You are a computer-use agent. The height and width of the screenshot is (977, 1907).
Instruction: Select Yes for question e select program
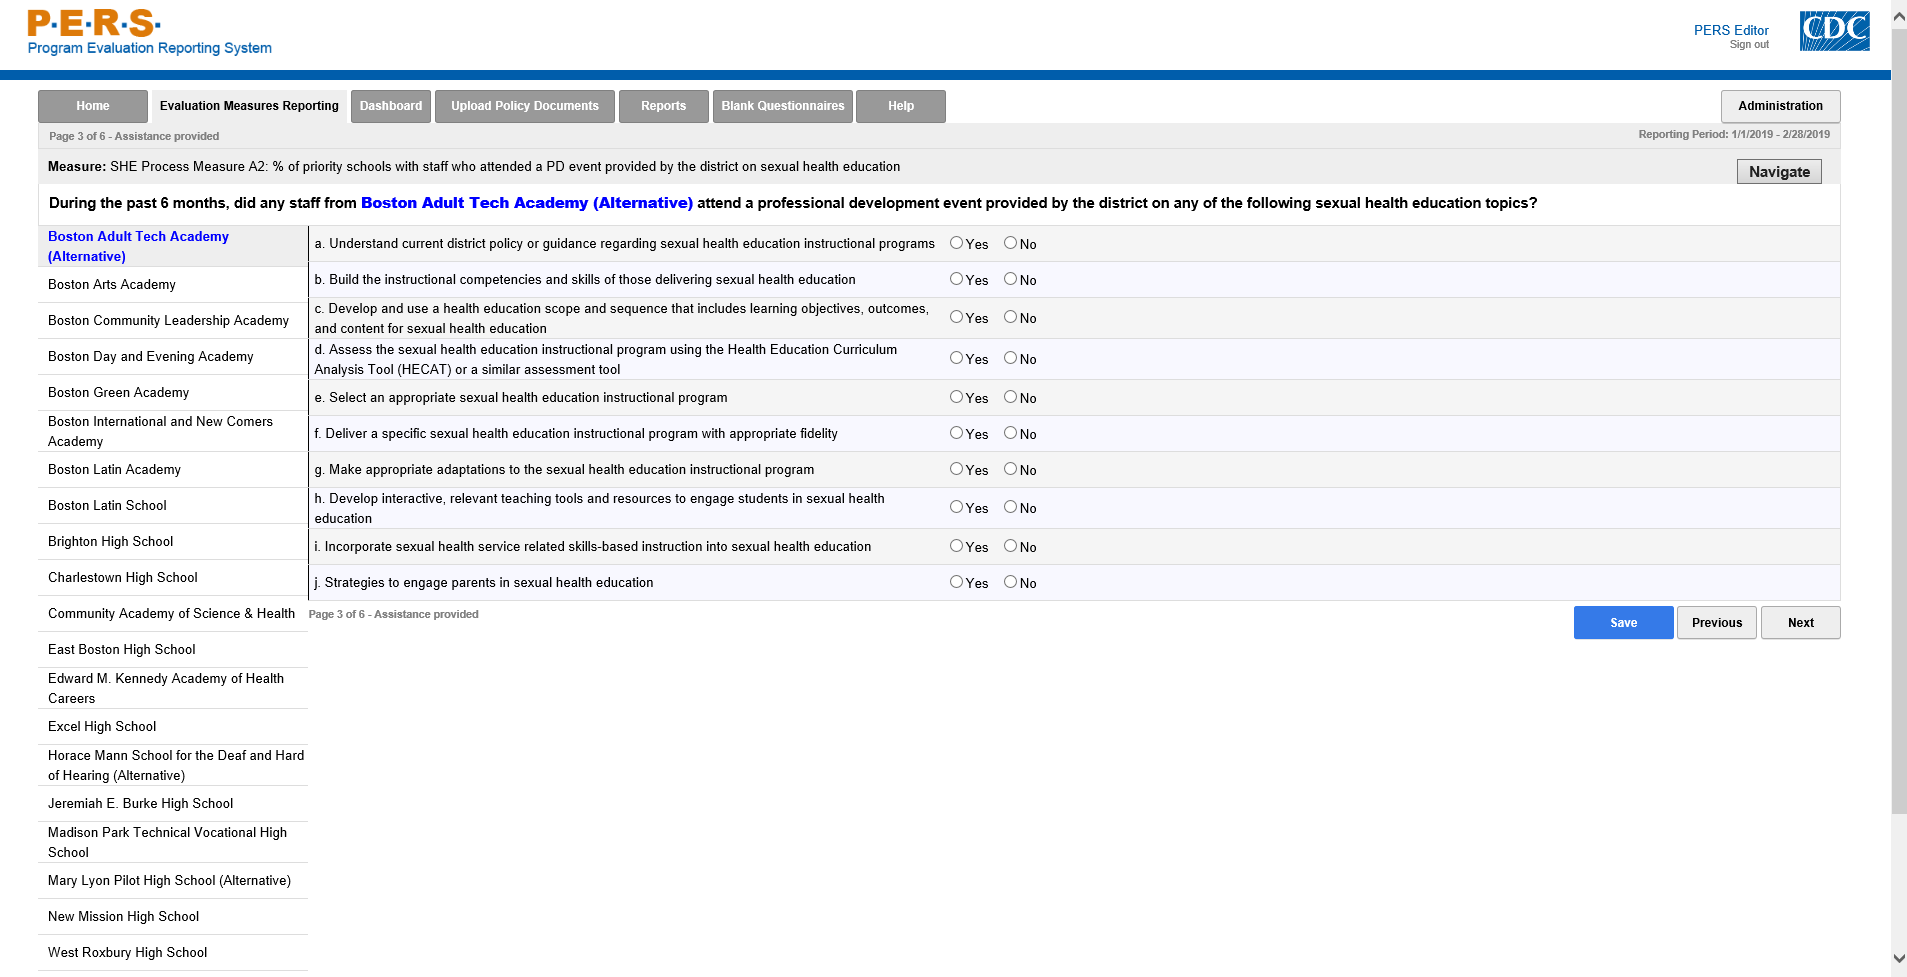click(957, 397)
